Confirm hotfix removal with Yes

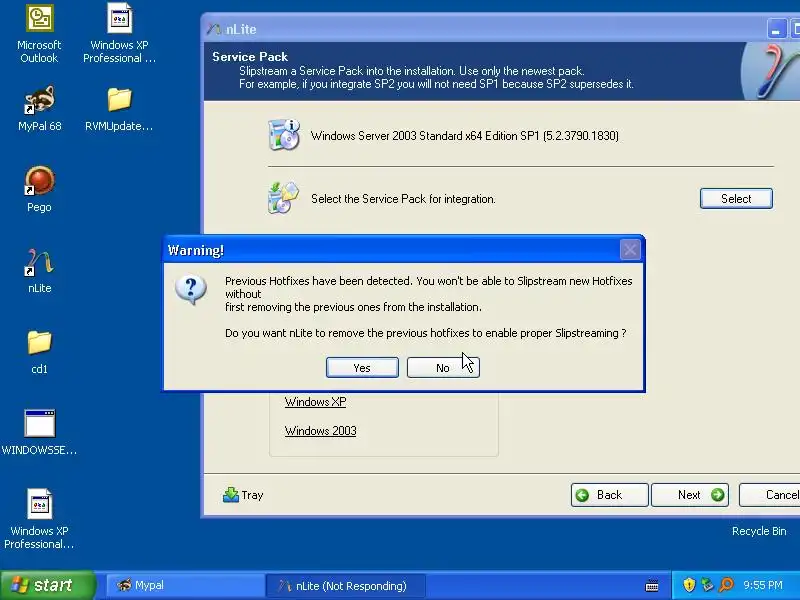tap(362, 368)
